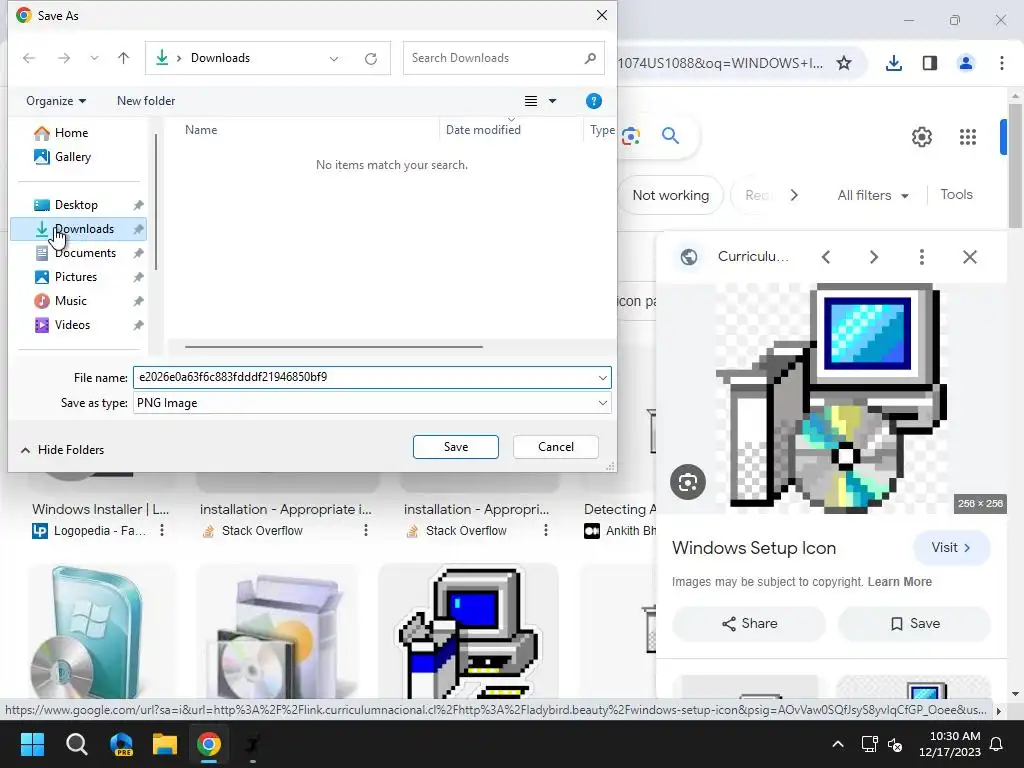Sort by Date modified column
Viewport: 1024px width, 768px height.
coord(483,130)
